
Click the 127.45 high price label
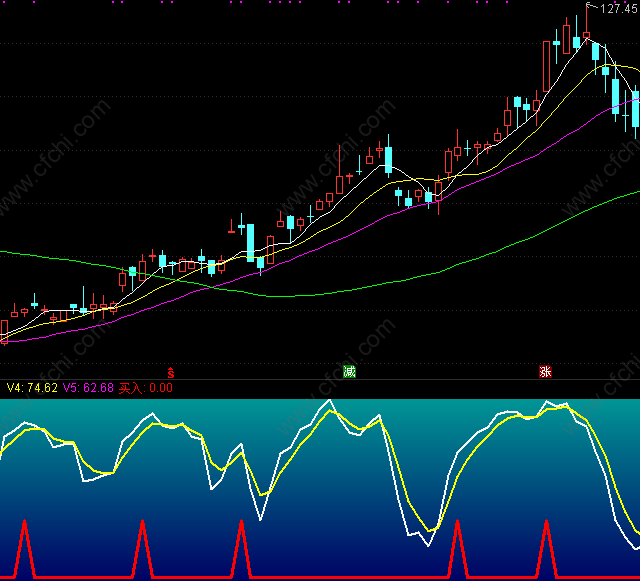point(619,8)
